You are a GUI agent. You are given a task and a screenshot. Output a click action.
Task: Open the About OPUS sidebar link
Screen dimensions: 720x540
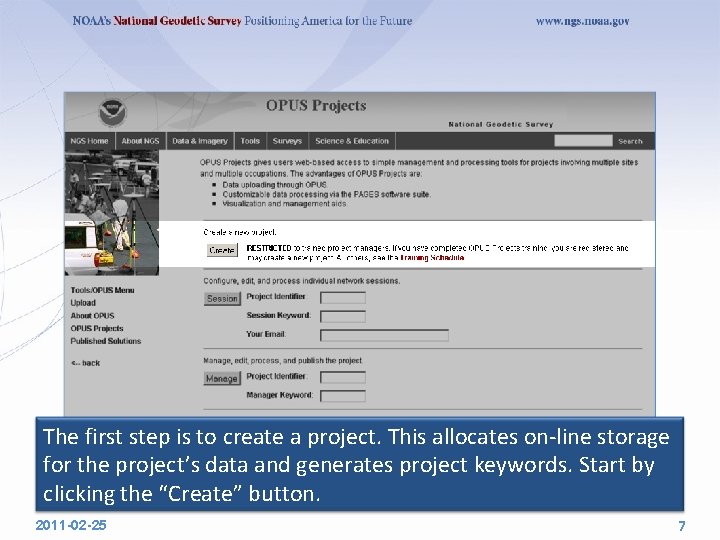[x=92, y=315]
